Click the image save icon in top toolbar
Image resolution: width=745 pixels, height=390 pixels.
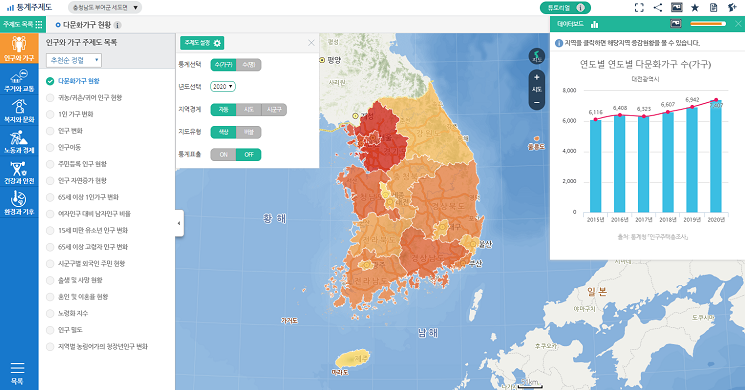(676, 8)
